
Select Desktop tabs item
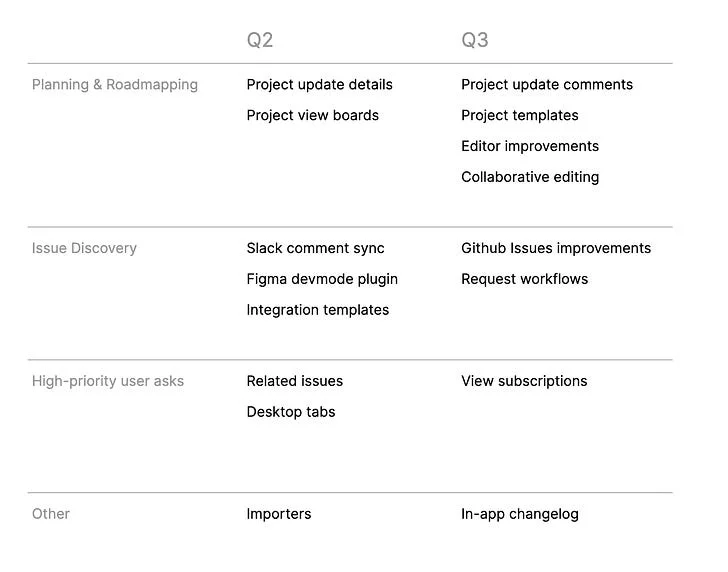tap(291, 412)
